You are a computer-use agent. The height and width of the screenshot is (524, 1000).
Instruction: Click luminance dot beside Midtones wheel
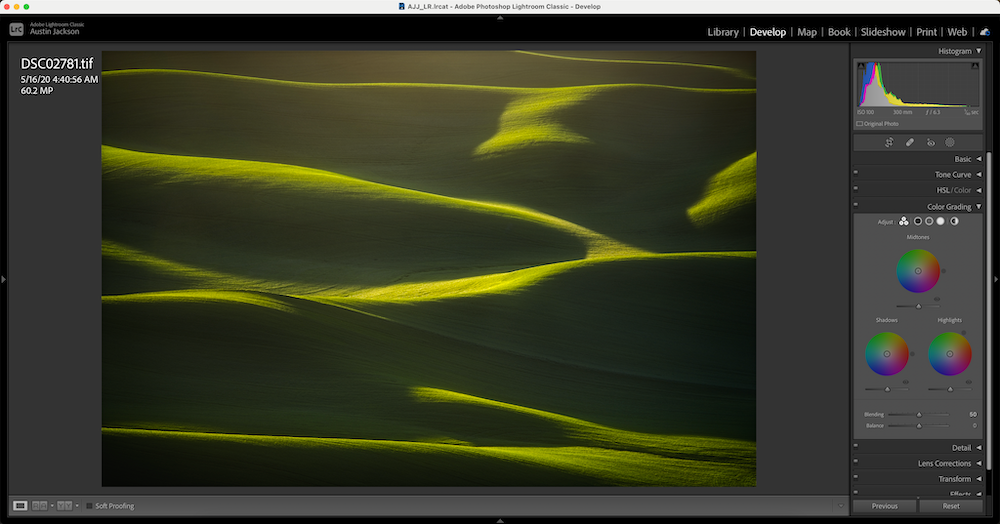coord(944,271)
